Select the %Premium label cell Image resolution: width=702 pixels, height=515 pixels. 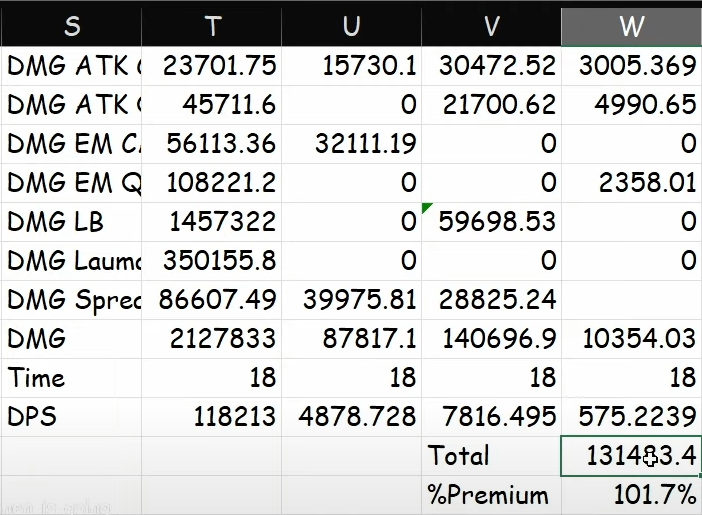492,495
